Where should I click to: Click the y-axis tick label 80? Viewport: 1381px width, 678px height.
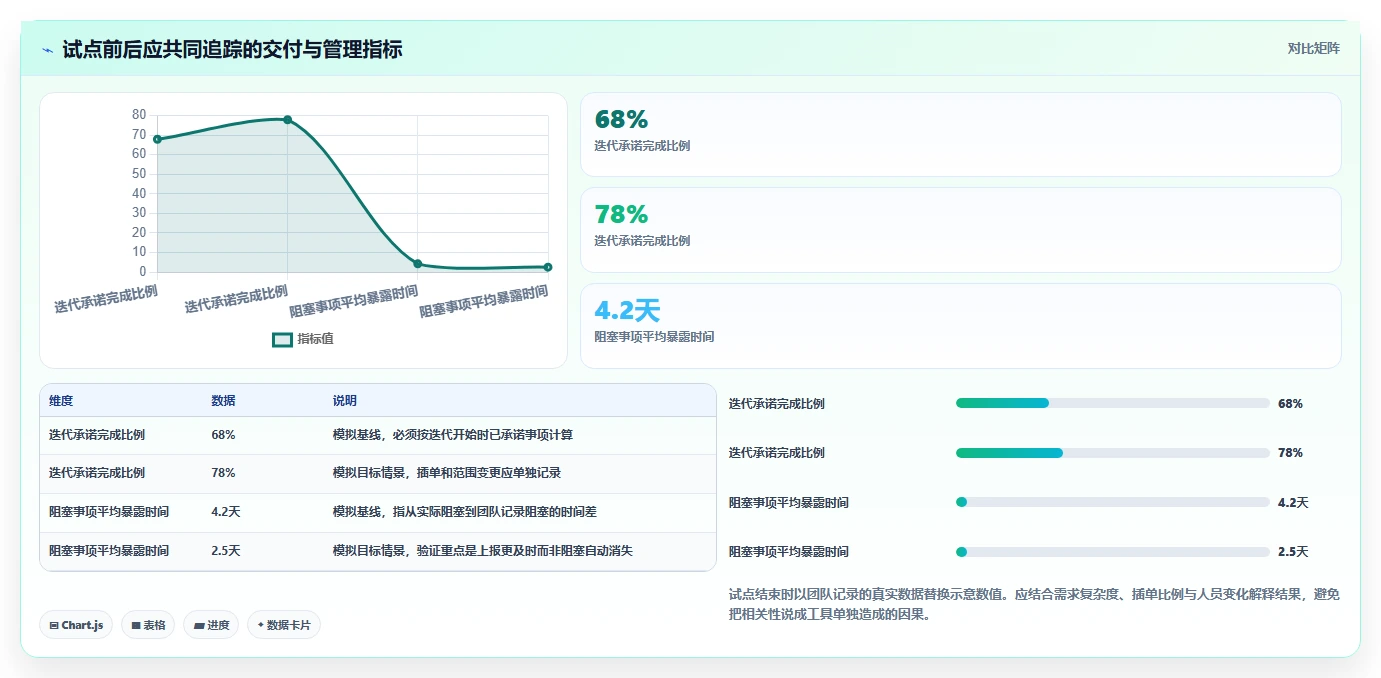coord(139,115)
